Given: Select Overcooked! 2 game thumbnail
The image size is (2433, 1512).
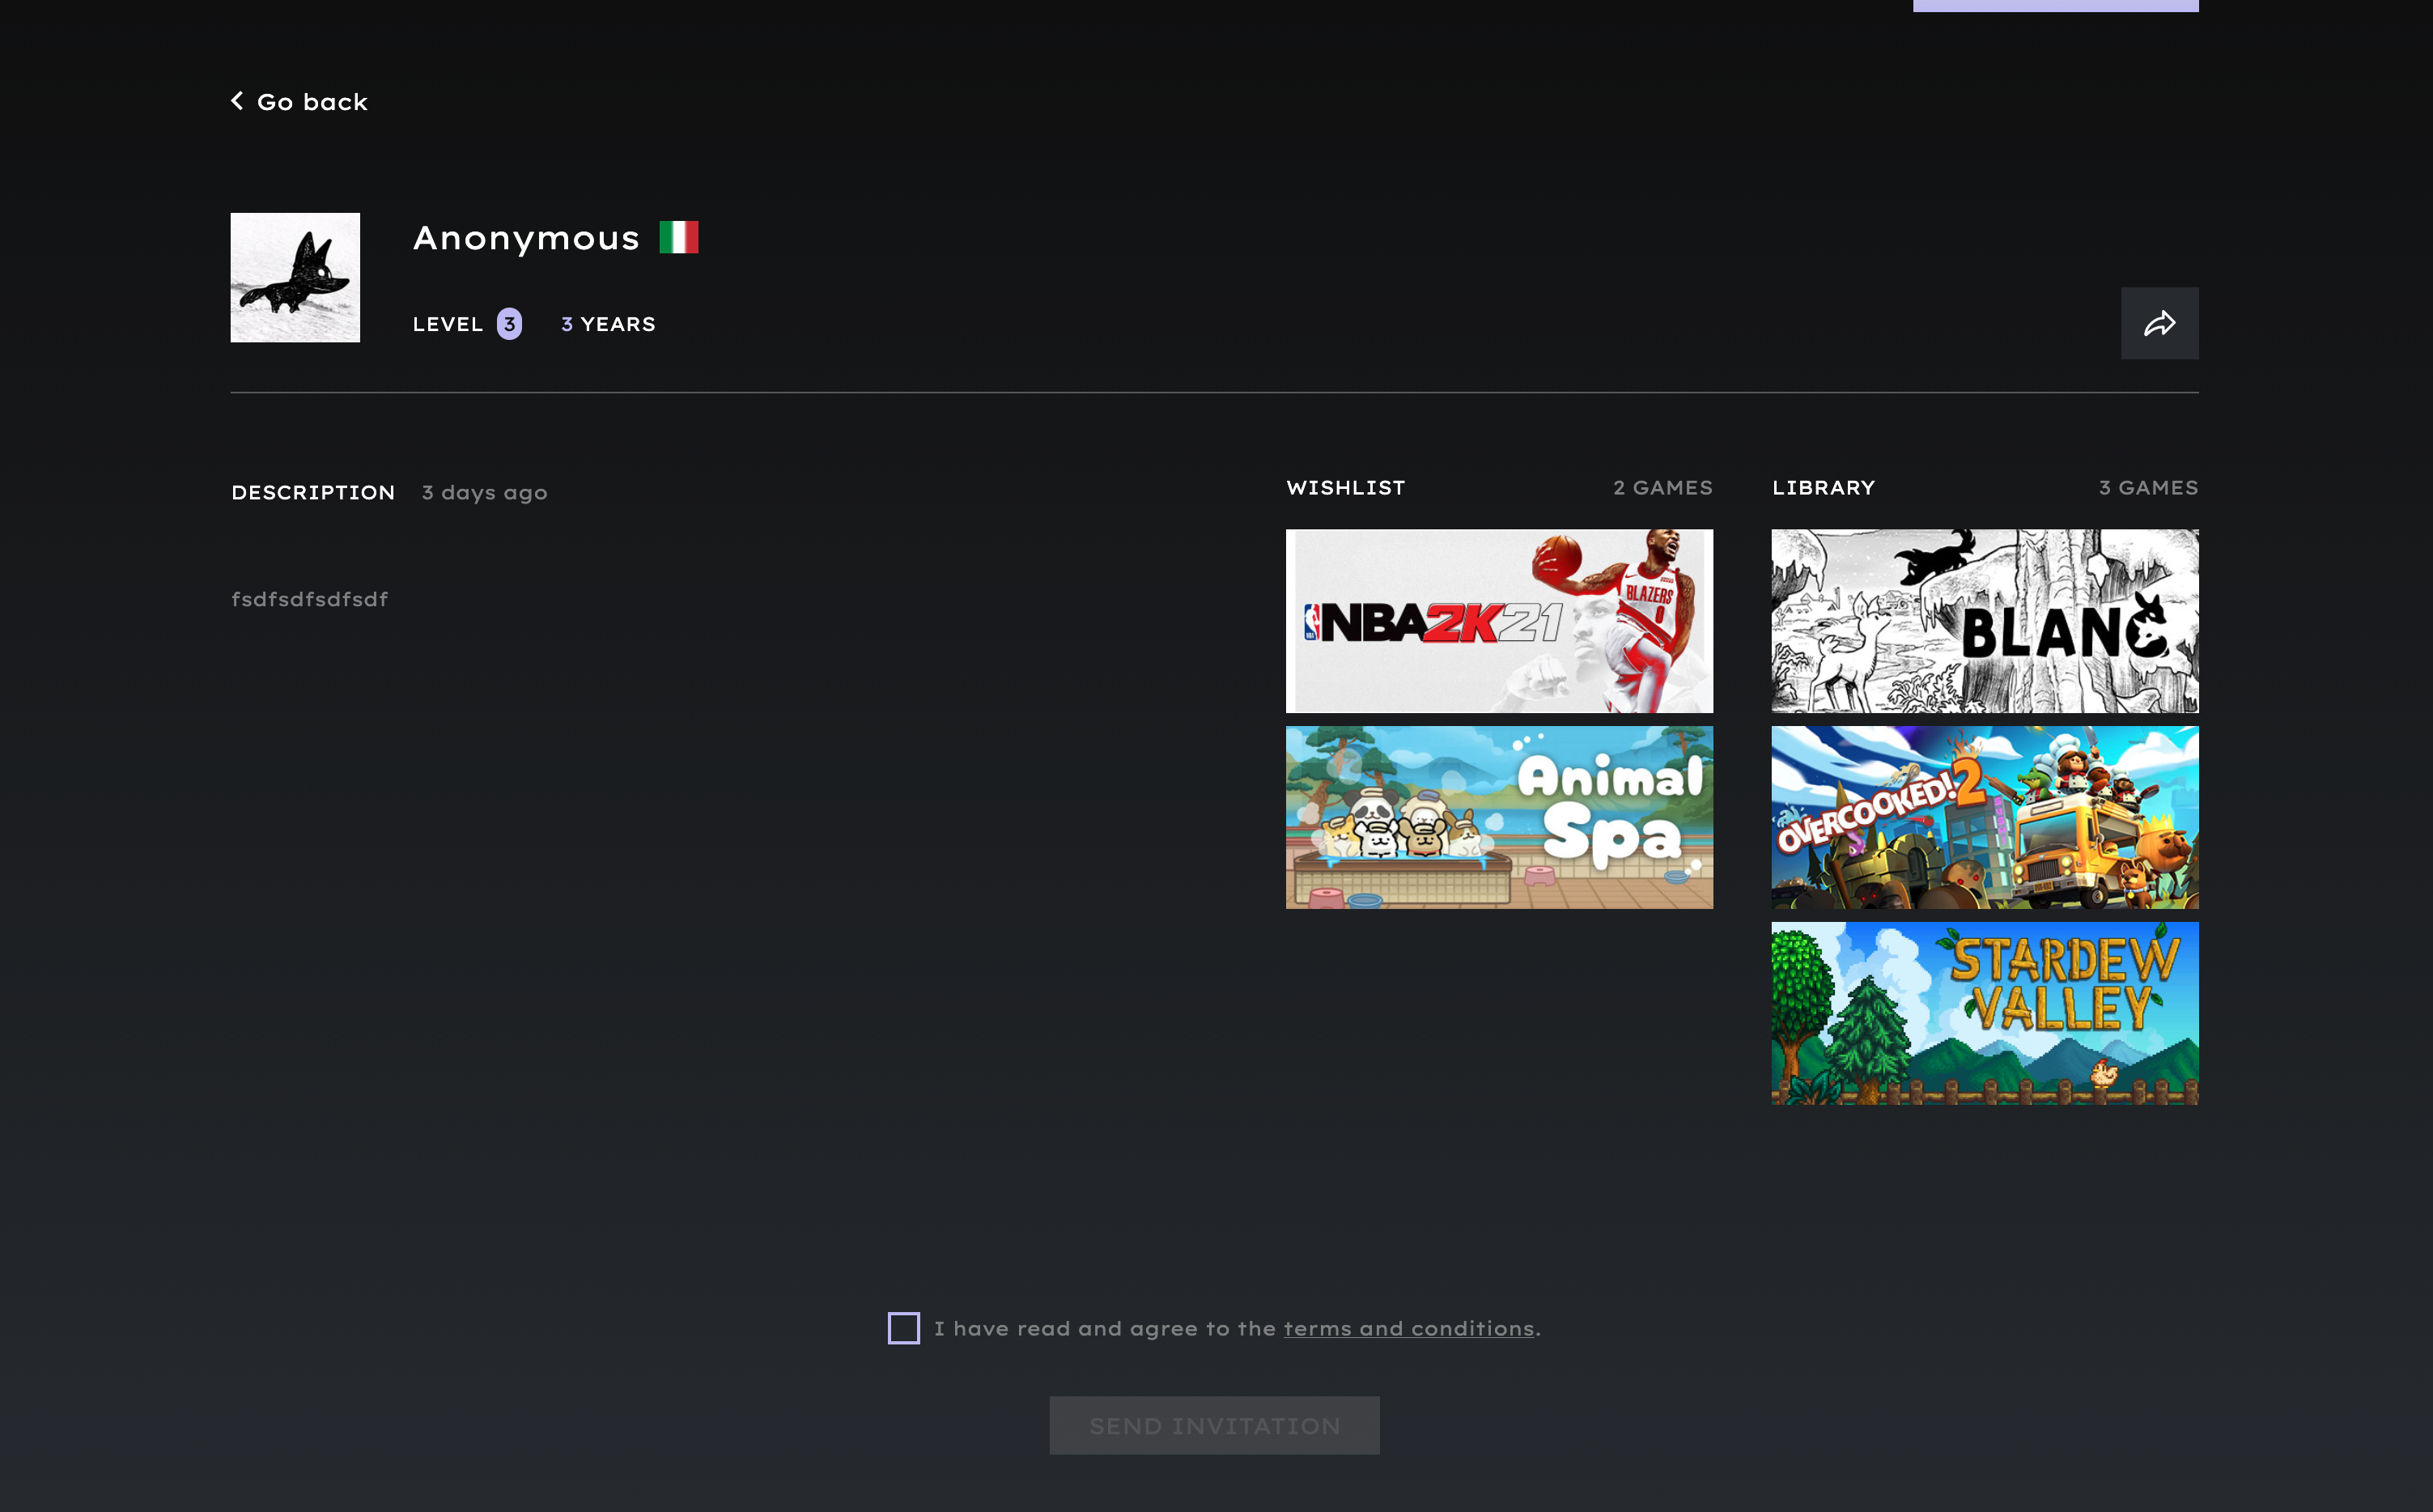Looking at the screenshot, I should tap(1984, 817).
